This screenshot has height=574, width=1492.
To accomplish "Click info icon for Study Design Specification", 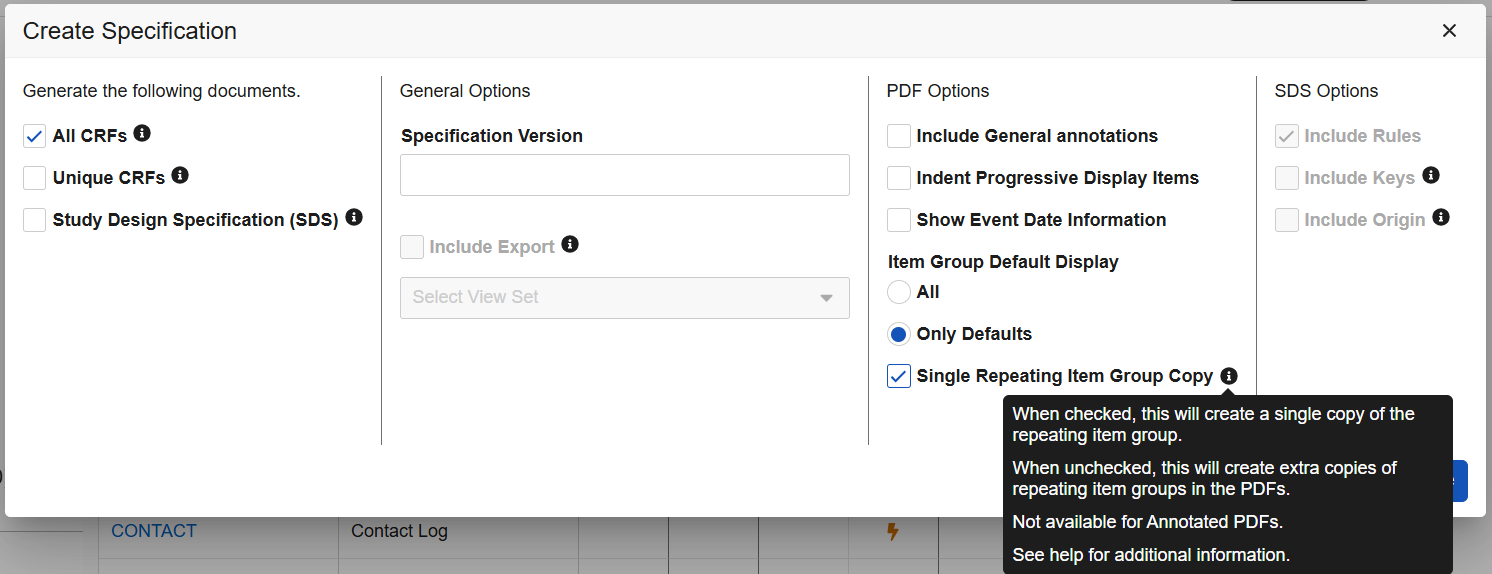I will [353, 217].
